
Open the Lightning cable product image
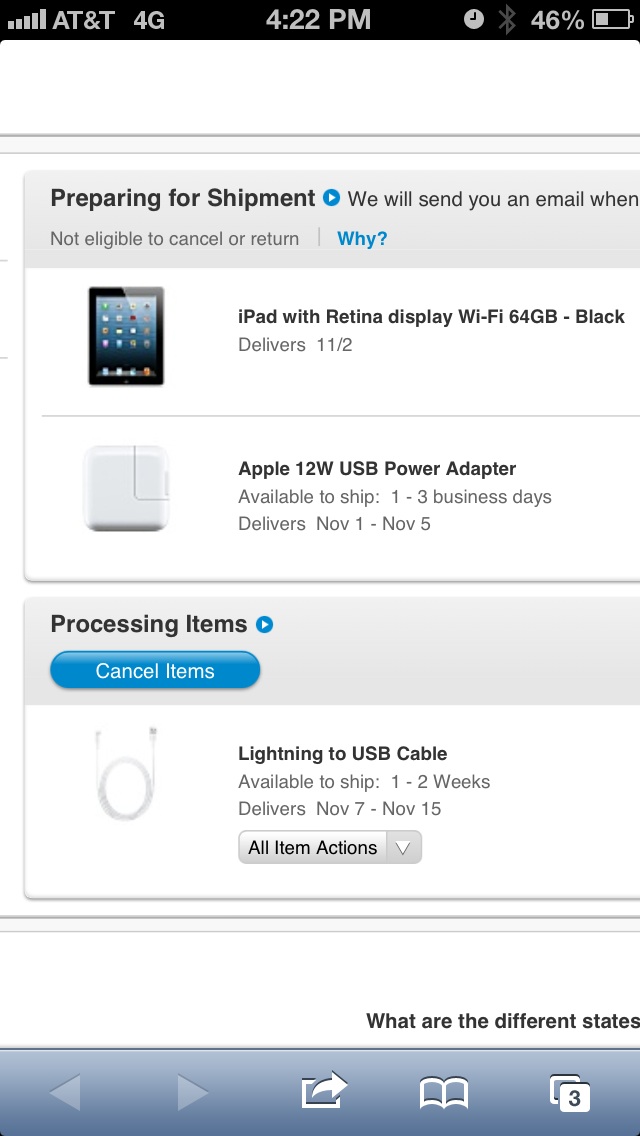[x=126, y=774]
